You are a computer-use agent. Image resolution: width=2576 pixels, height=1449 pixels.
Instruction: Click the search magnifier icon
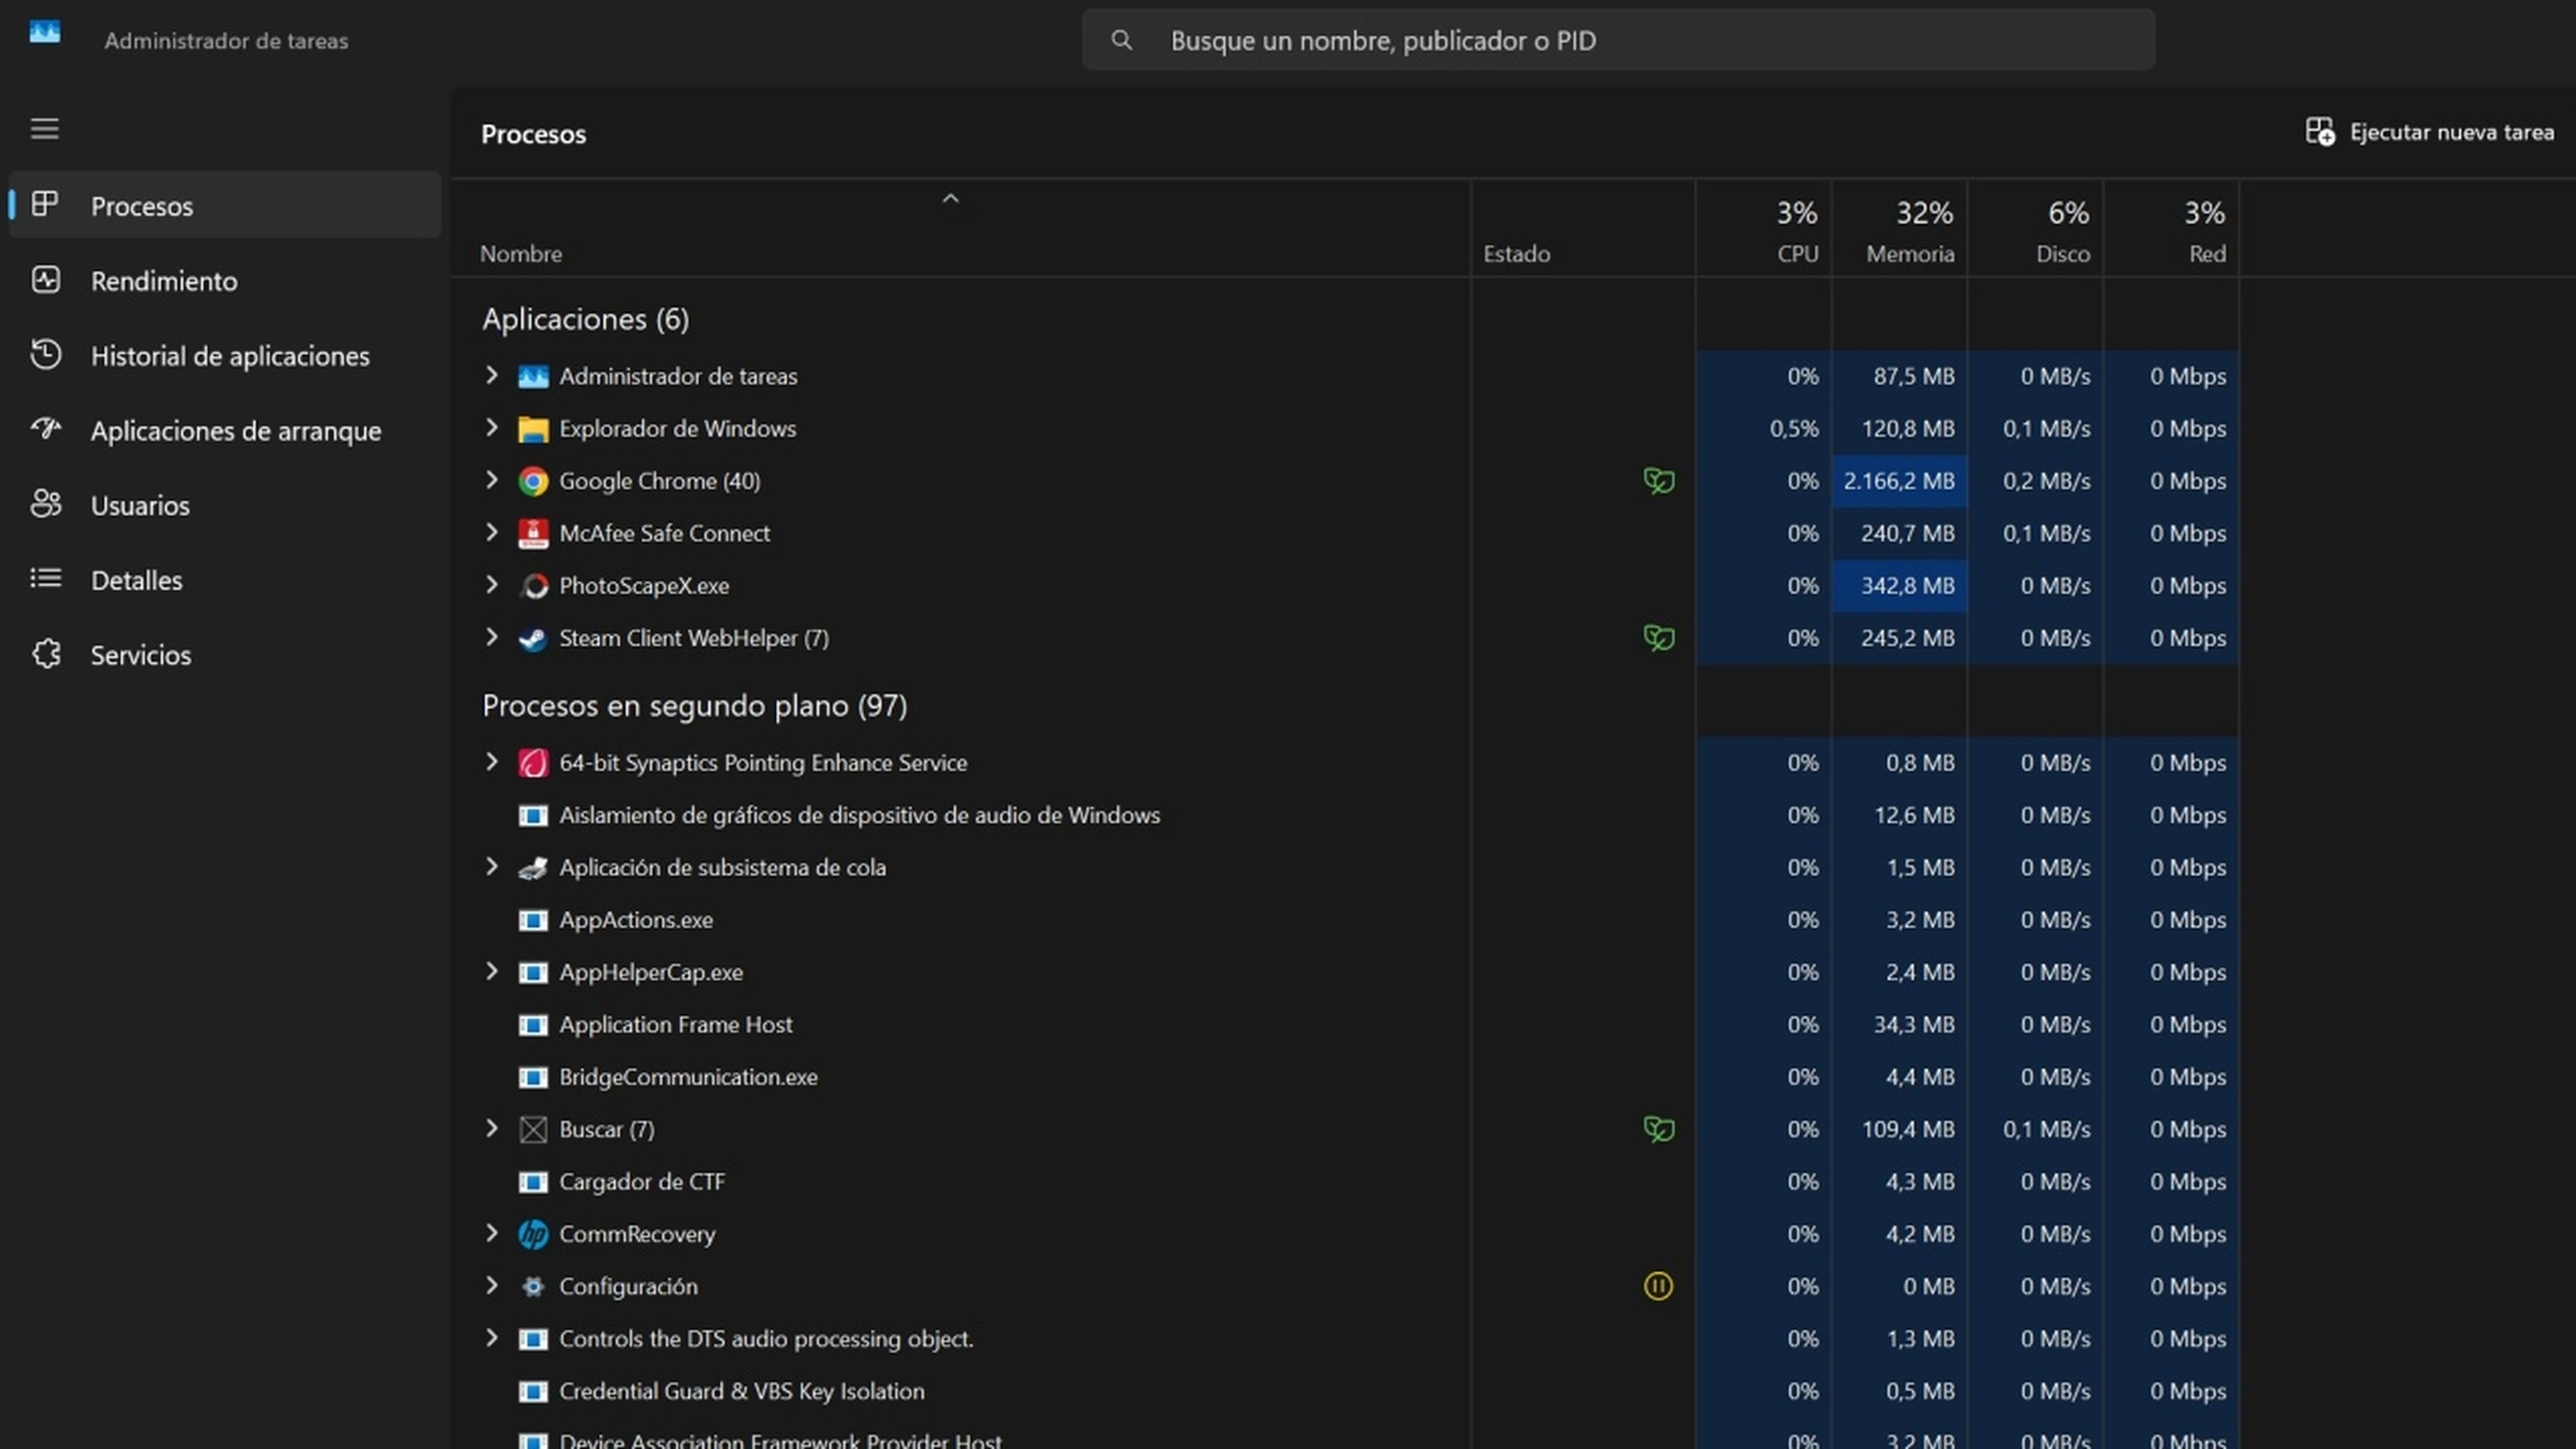coord(1122,40)
